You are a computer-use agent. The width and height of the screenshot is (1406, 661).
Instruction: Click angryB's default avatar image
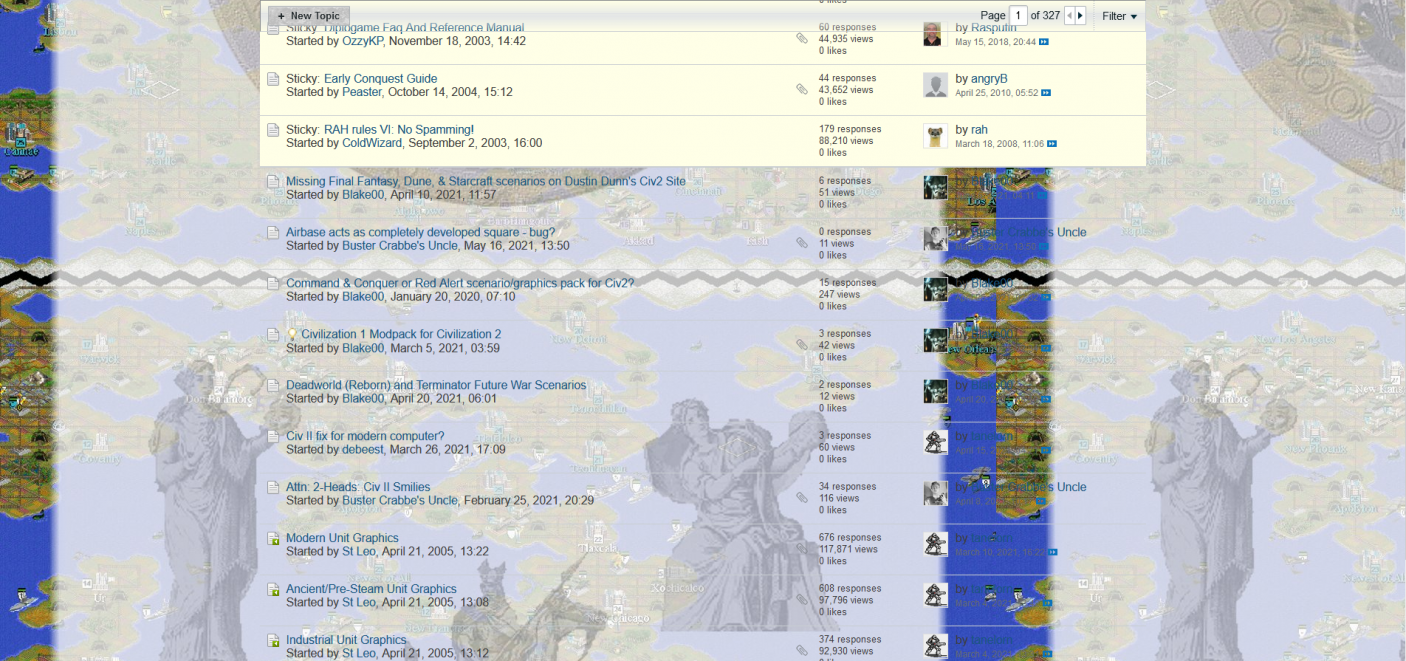tap(935, 86)
